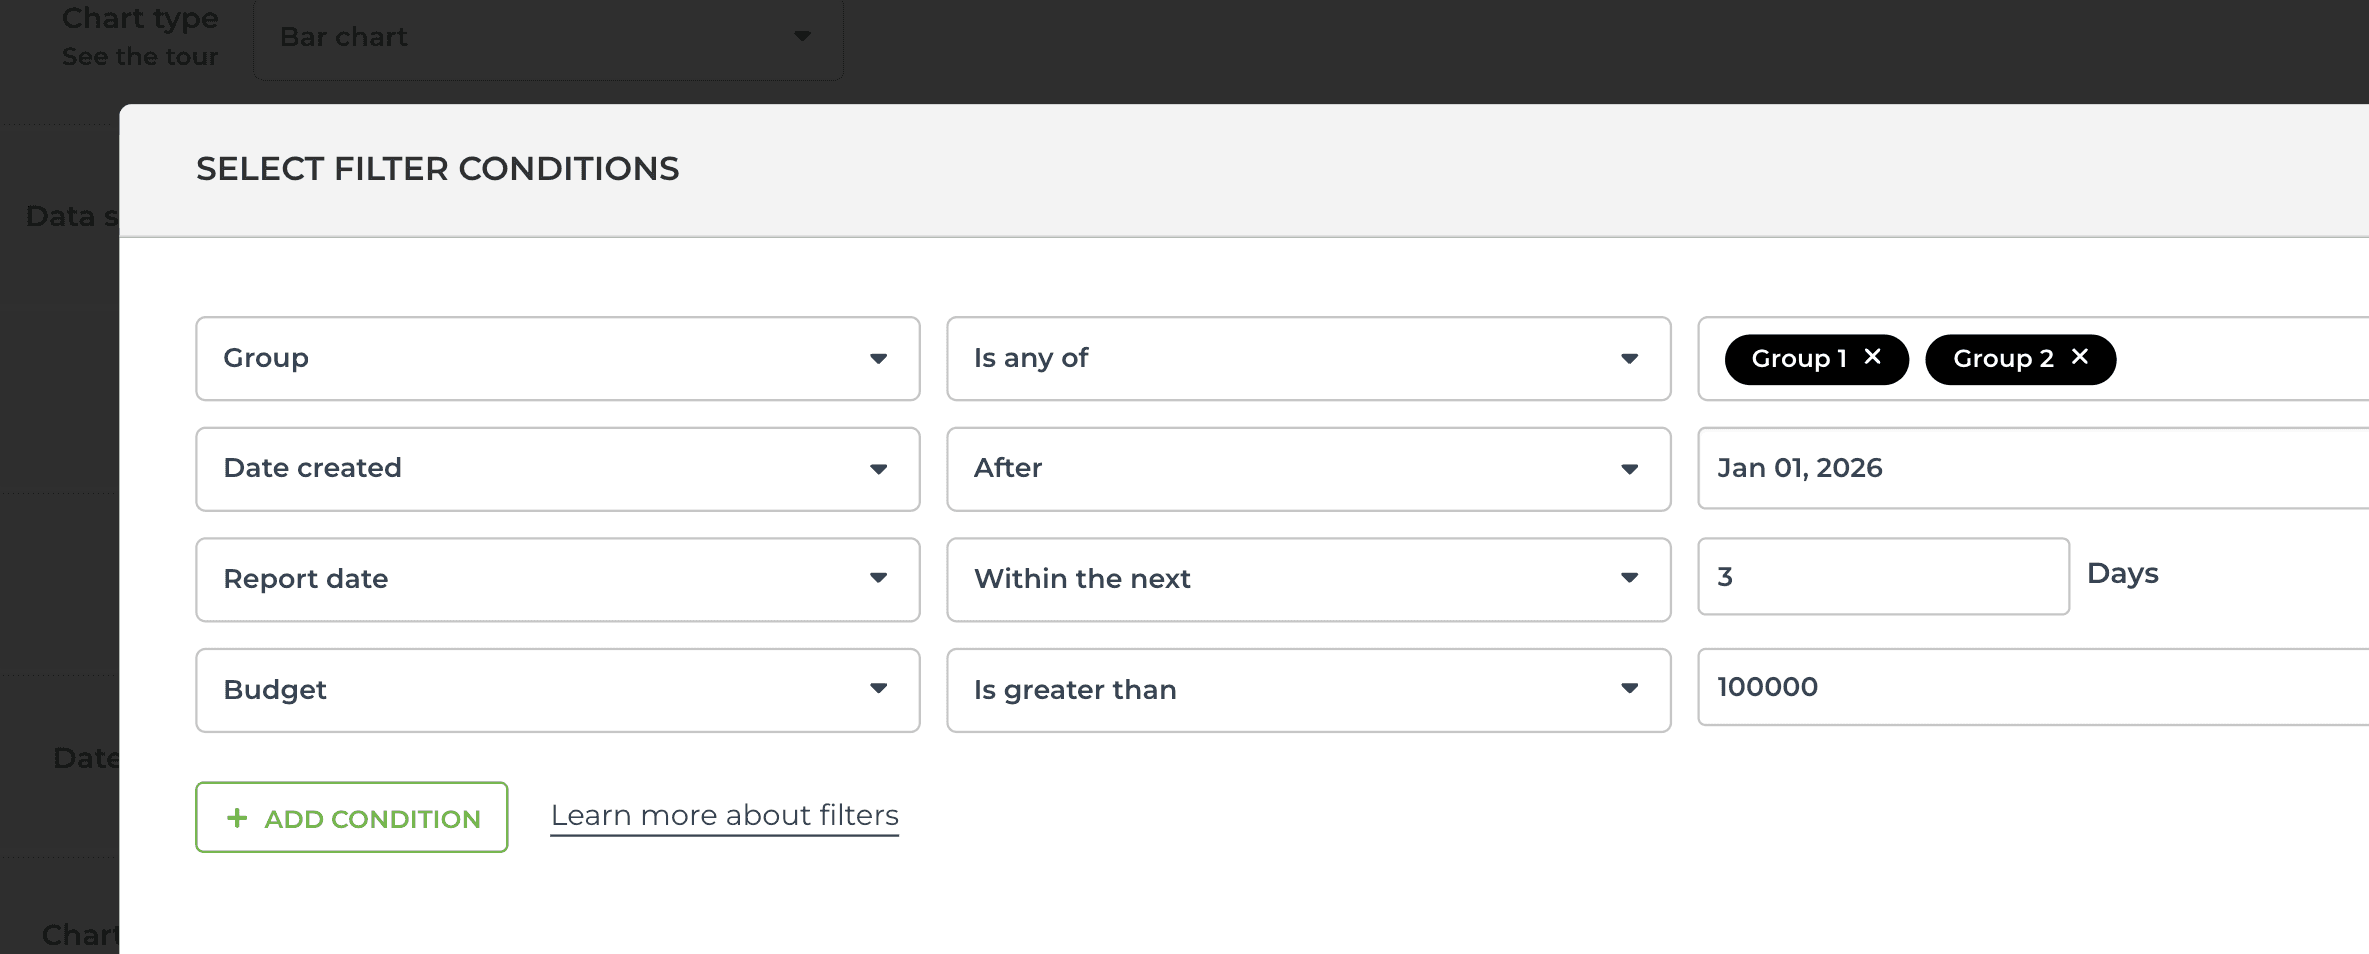2369x954 pixels.
Task: Click the Jan 01, 2026 date field
Action: click(x=2030, y=468)
